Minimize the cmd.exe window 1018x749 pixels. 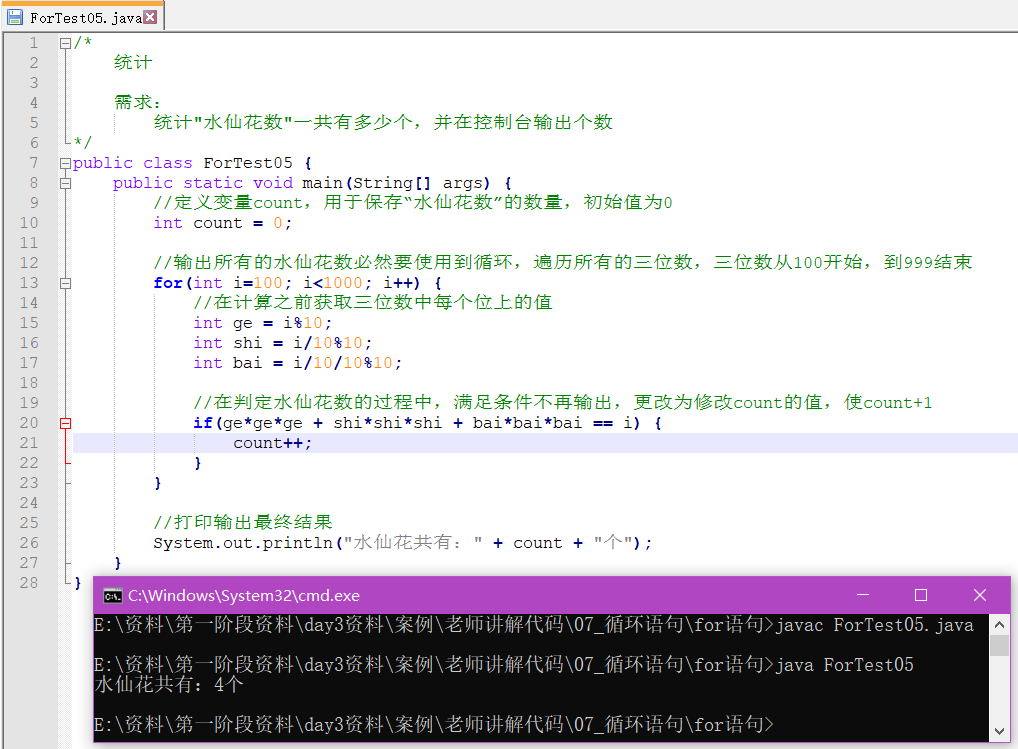click(863, 595)
